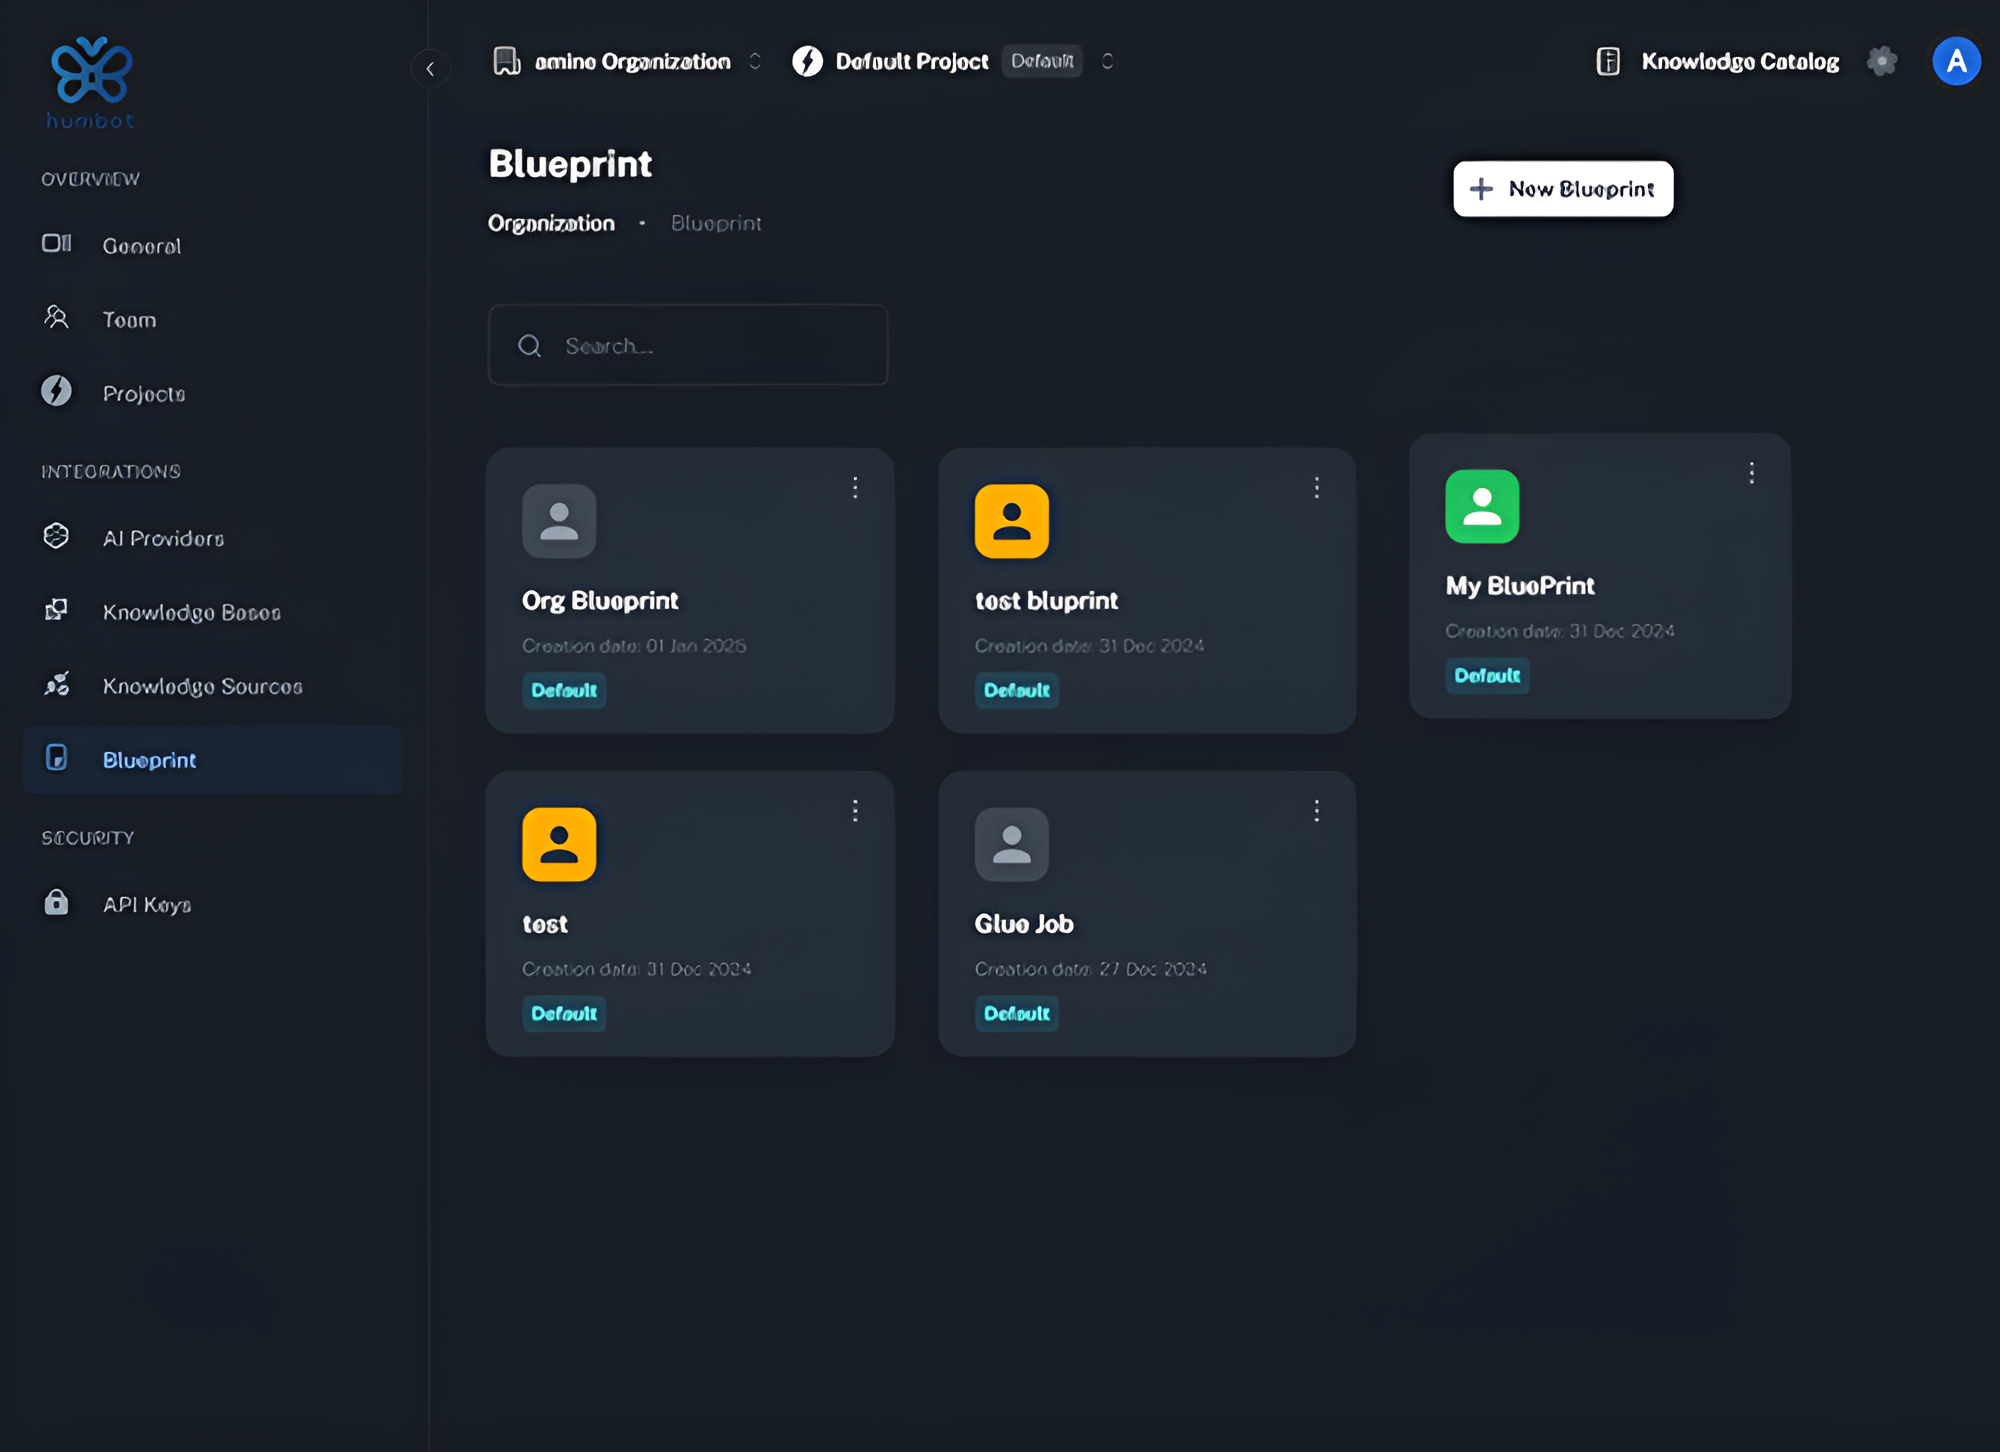Click the grey Glue Job avatar icon
The height and width of the screenshot is (1452, 2000).
coord(1011,844)
